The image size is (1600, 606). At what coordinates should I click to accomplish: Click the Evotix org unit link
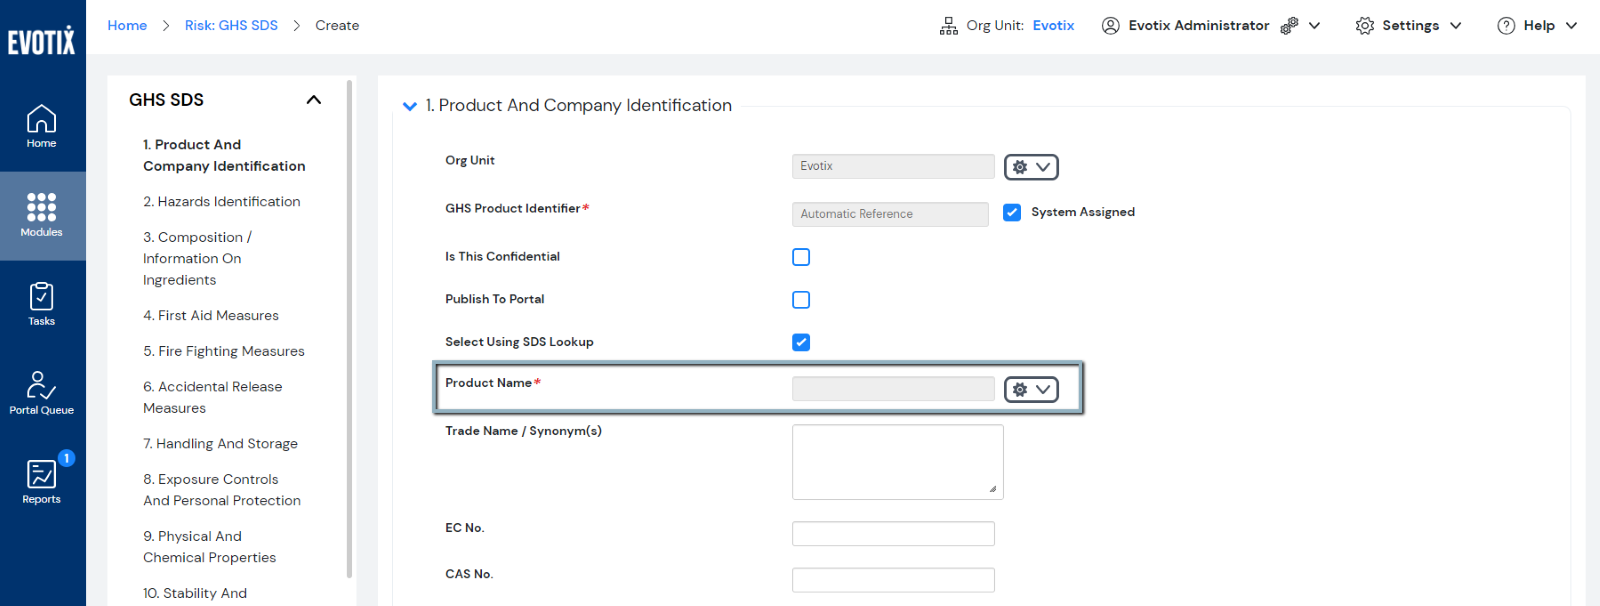1053,26
